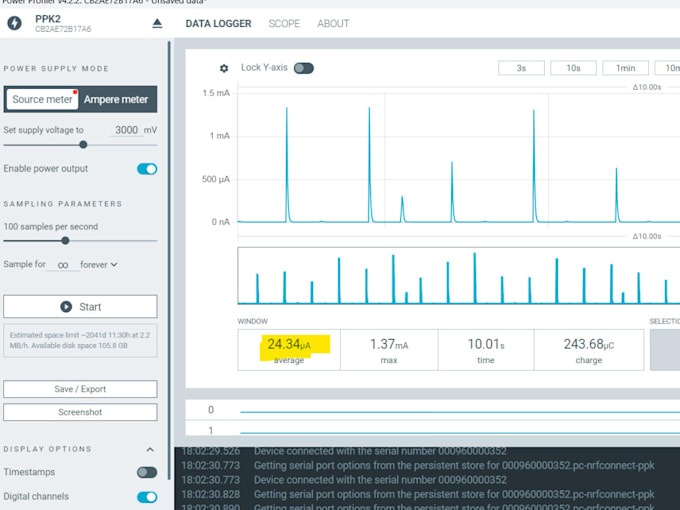680x510 pixels.
Task: Open the Scope tab
Action: (x=284, y=23)
